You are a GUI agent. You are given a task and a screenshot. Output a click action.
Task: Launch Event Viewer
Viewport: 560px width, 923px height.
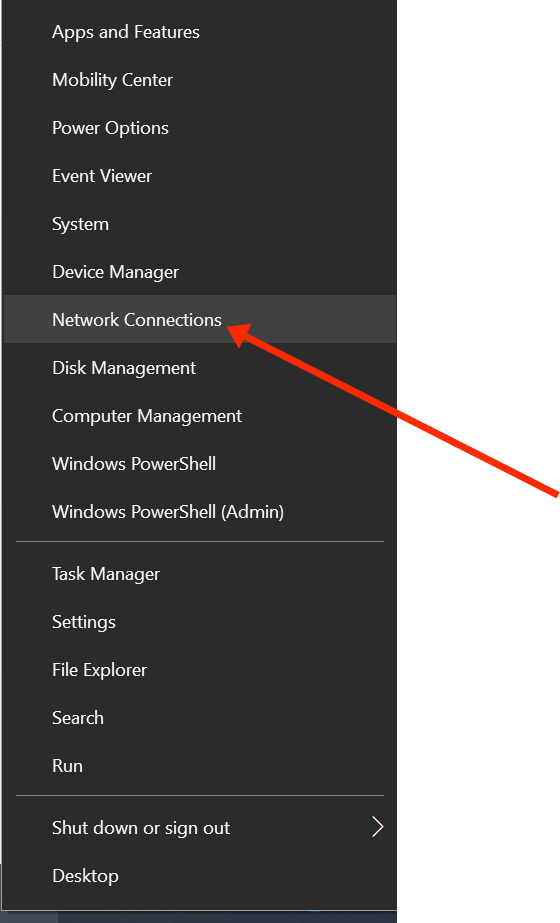pos(200,176)
